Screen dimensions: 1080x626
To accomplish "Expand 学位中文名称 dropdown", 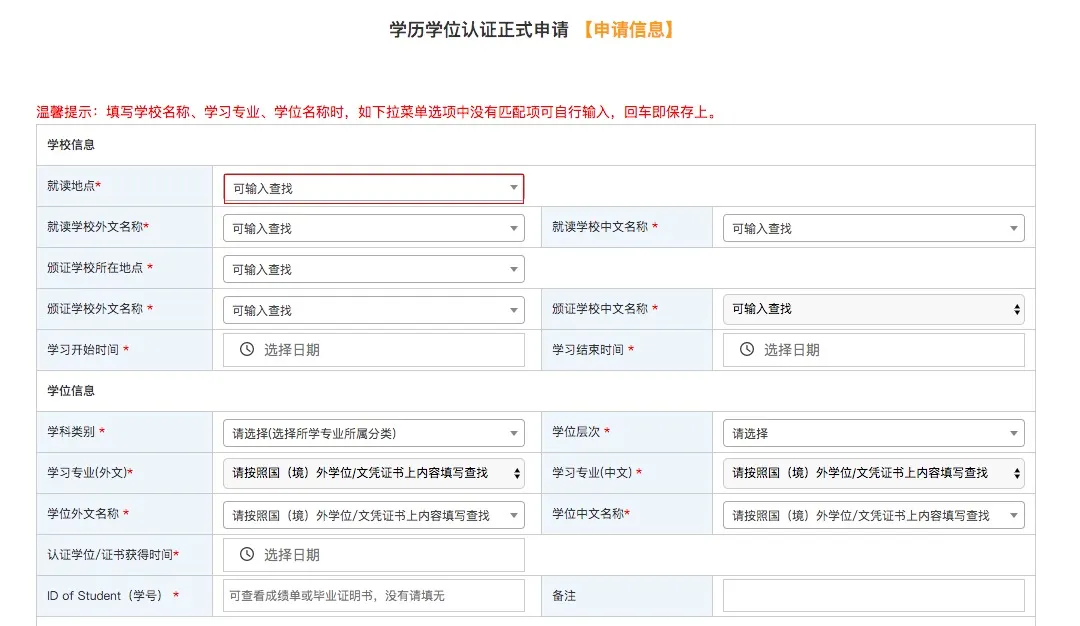I will point(873,516).
